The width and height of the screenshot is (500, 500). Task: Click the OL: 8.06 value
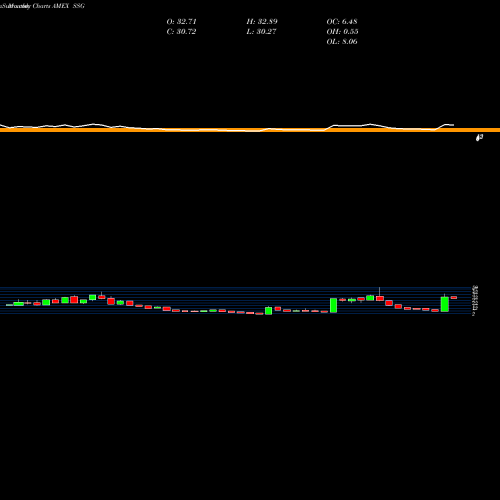[342, 42]
